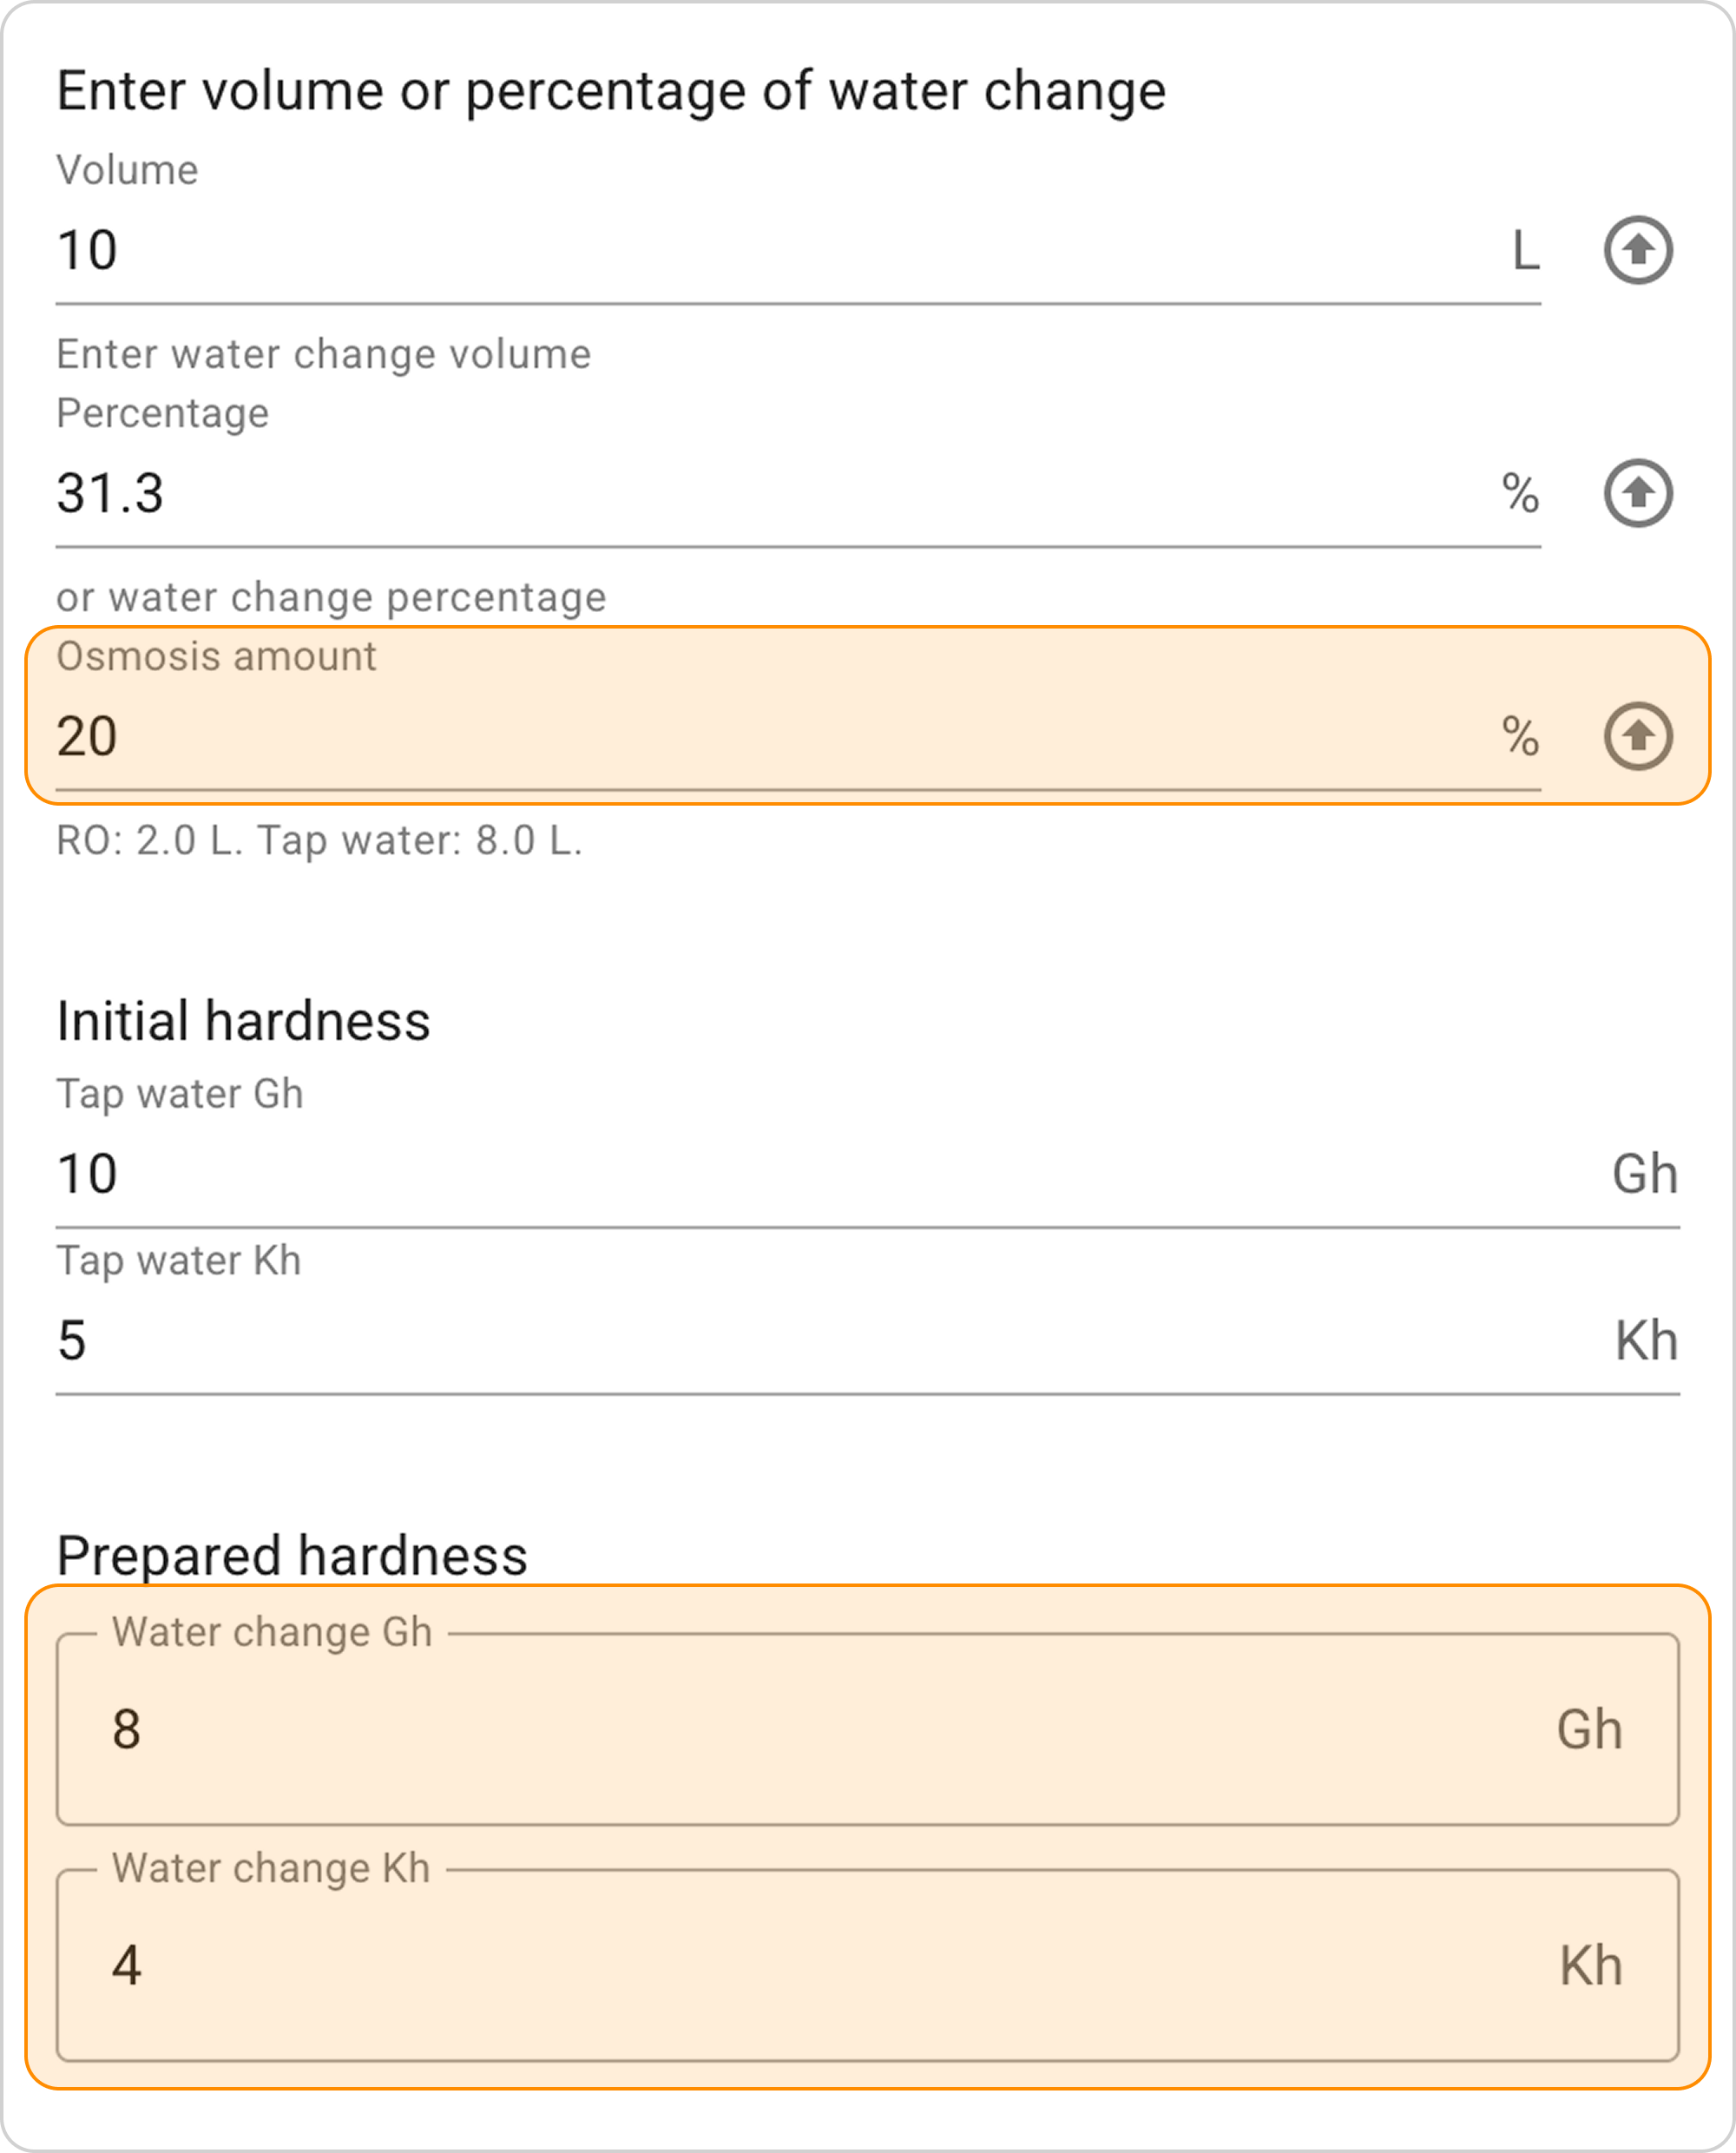The width and height of the screenshot is (1736, 2153).
Task: Click the or water change percentage hint
Action: click(331, 597)
